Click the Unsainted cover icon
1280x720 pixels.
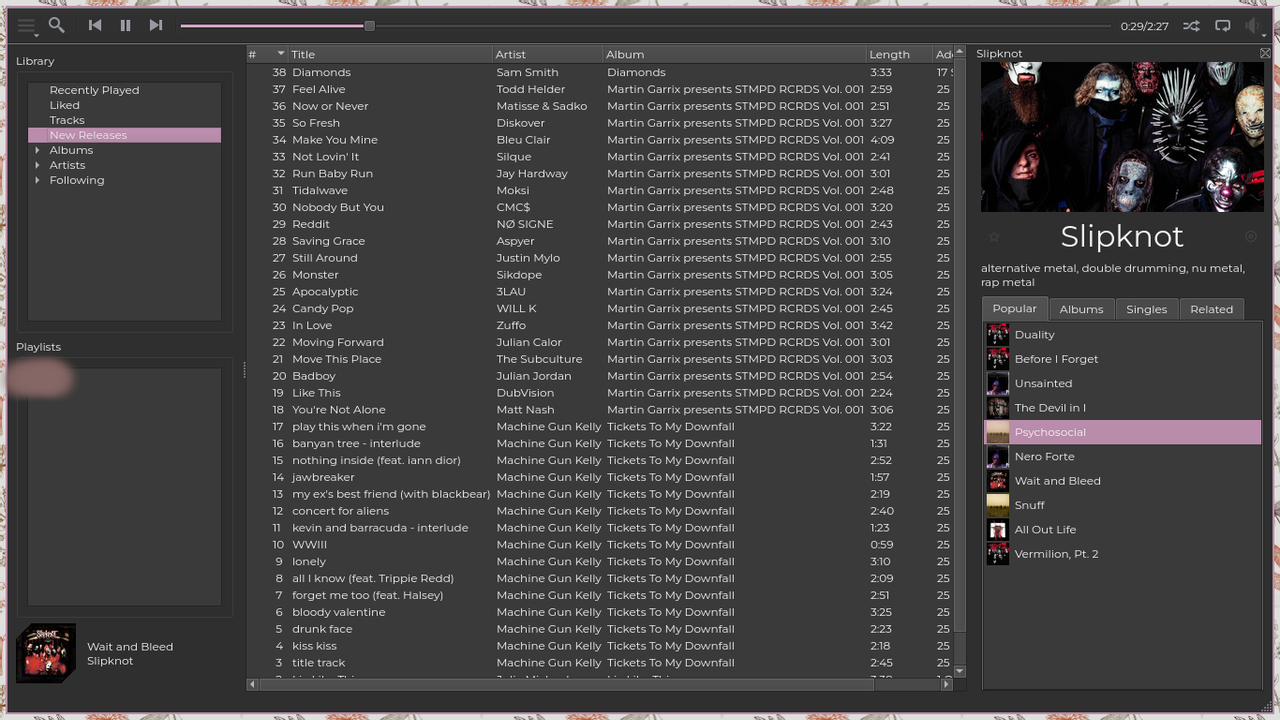click(x=998, y=383)
